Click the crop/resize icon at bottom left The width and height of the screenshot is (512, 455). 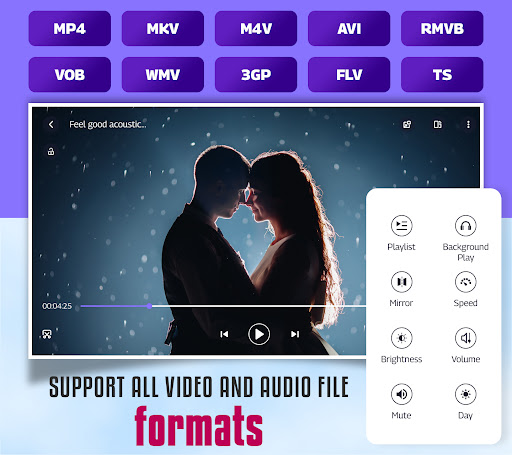[47, 334]
